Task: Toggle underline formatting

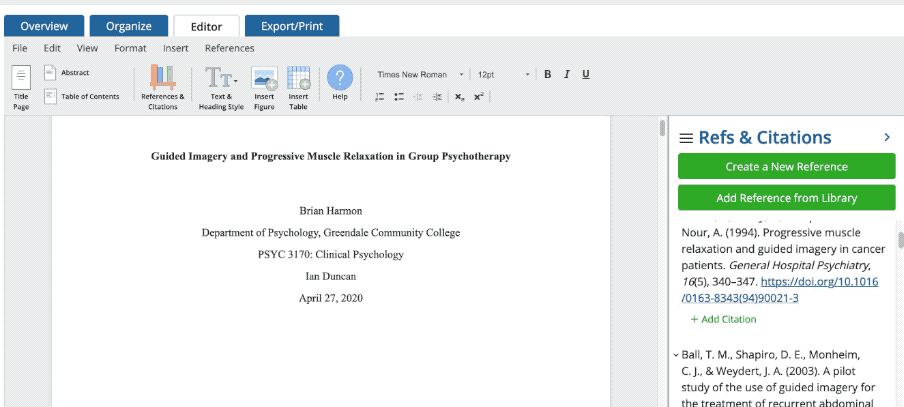Action: tap(585, 74)
